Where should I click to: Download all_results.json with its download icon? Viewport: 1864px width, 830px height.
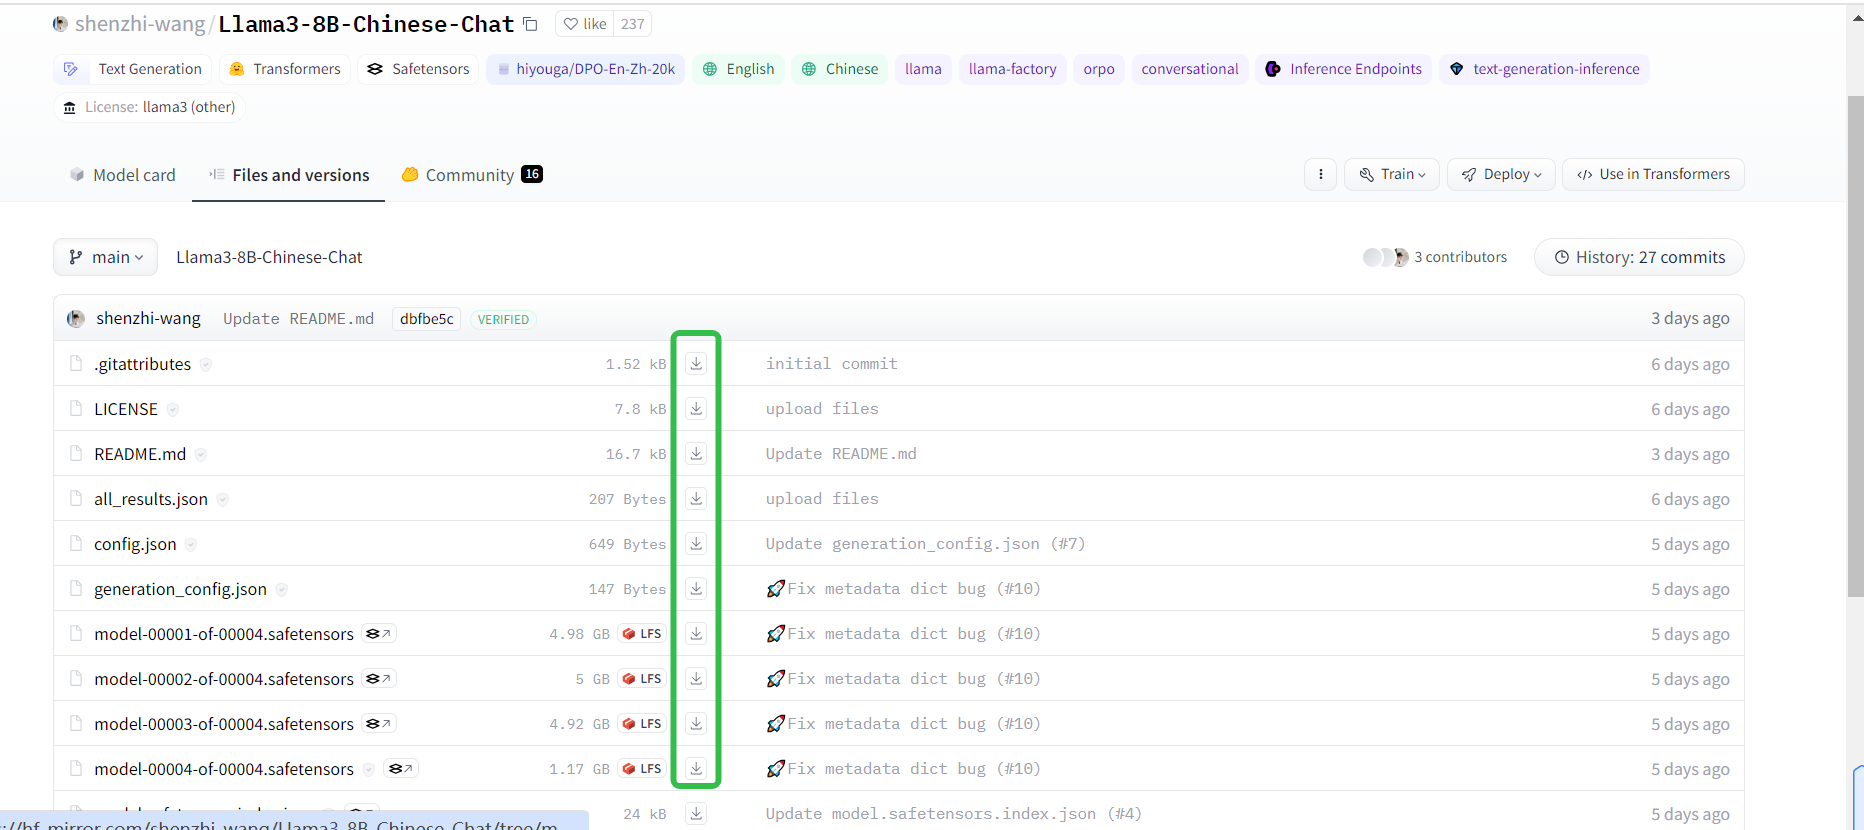[x=696, y=499]
